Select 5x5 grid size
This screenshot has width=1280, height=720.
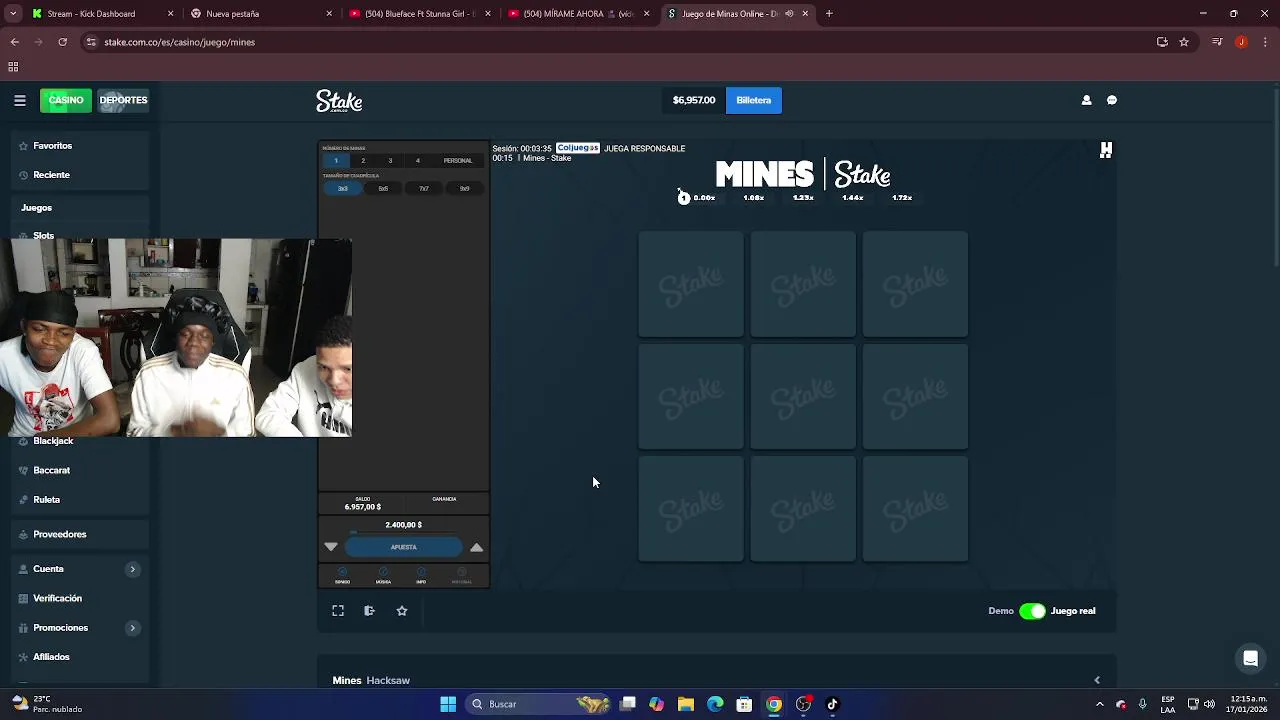click(x=383, y=188)
